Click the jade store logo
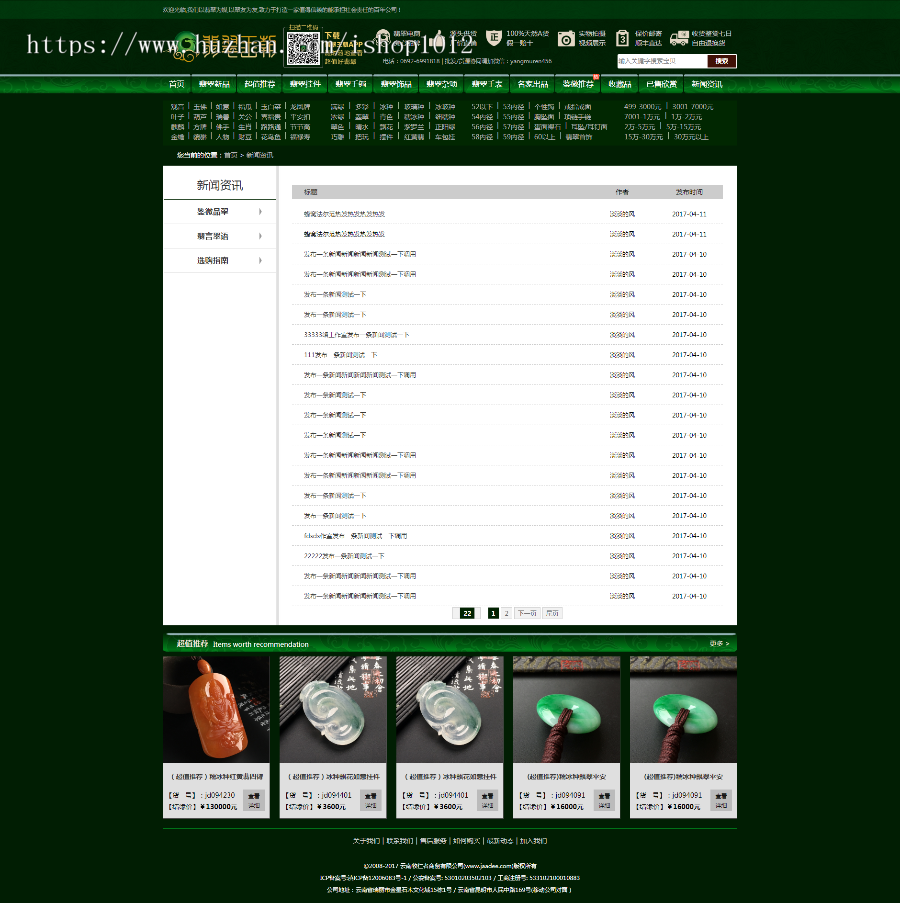Screen dimensions: 900x903 tap(225, 46)
